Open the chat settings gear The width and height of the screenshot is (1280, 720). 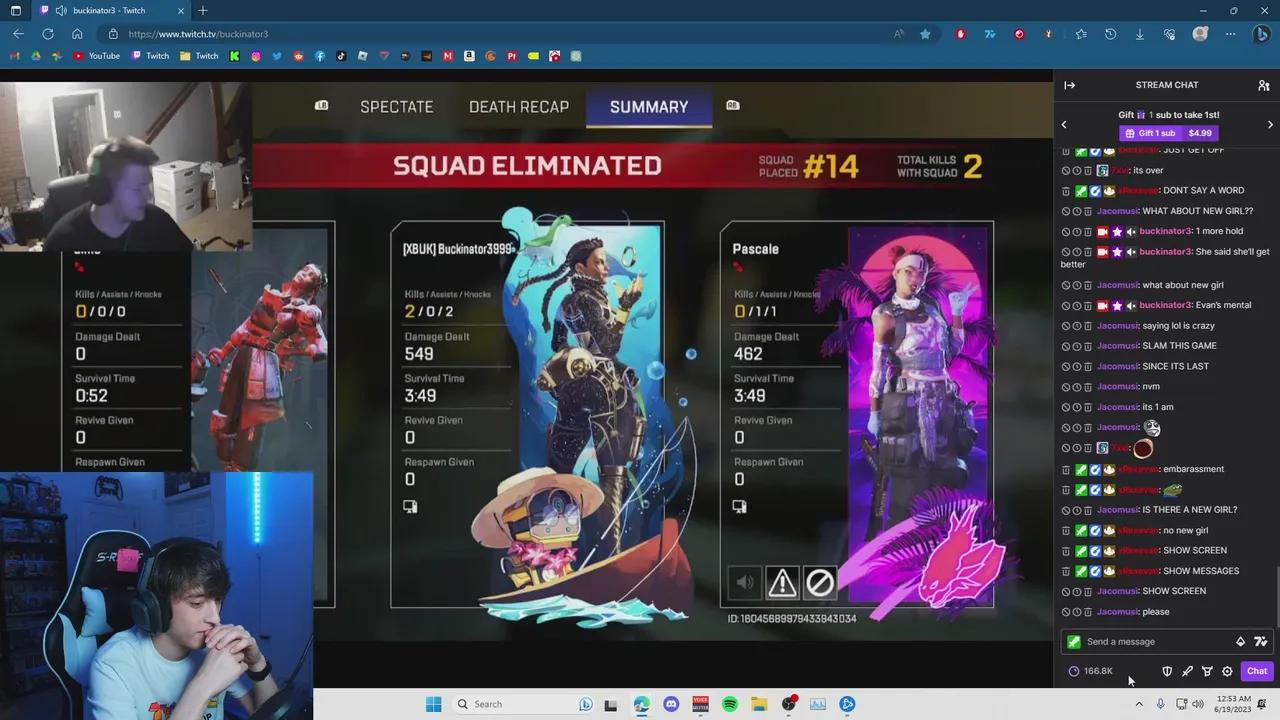click(1227, 671)
